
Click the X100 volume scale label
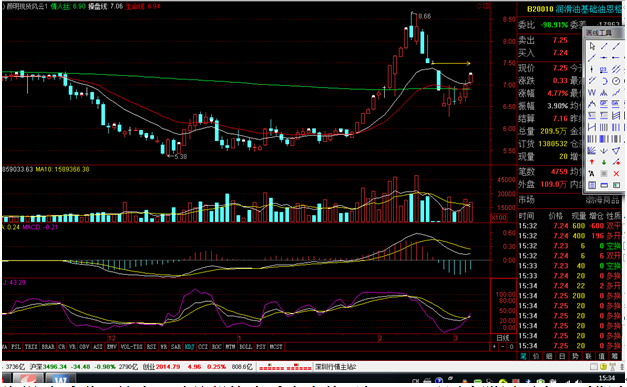[499, 217]
